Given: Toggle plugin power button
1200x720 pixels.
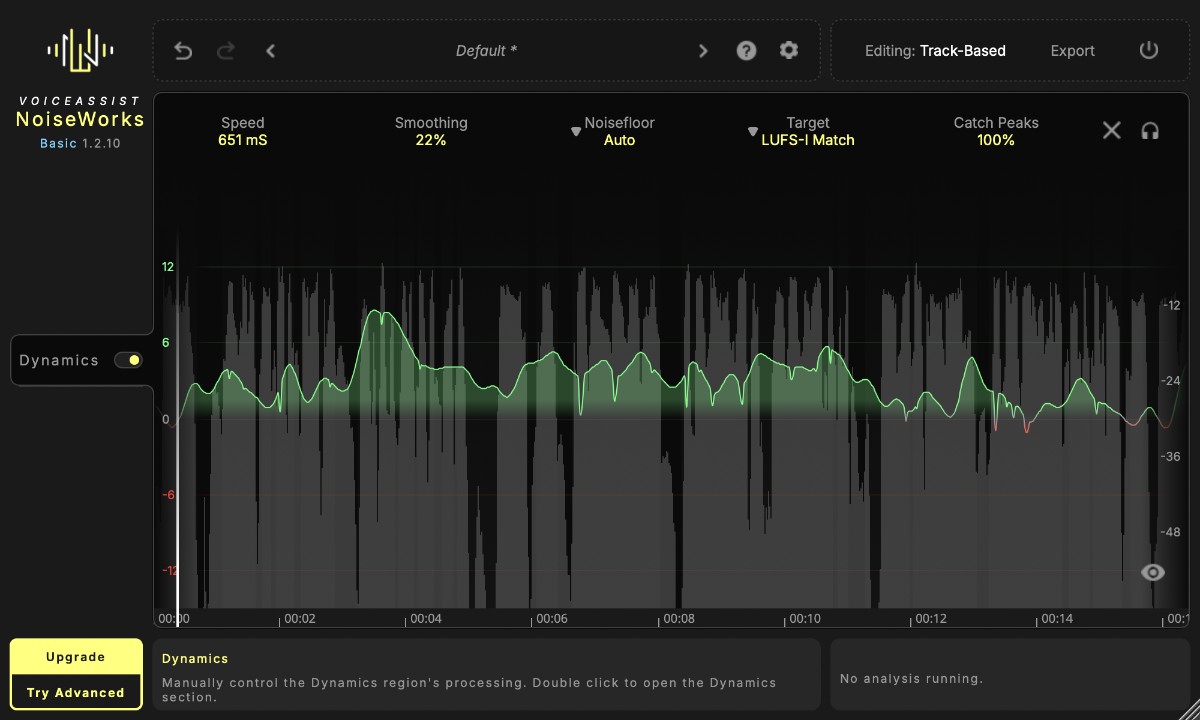Looking at the screenshot, I should [x=1148, y=51].
